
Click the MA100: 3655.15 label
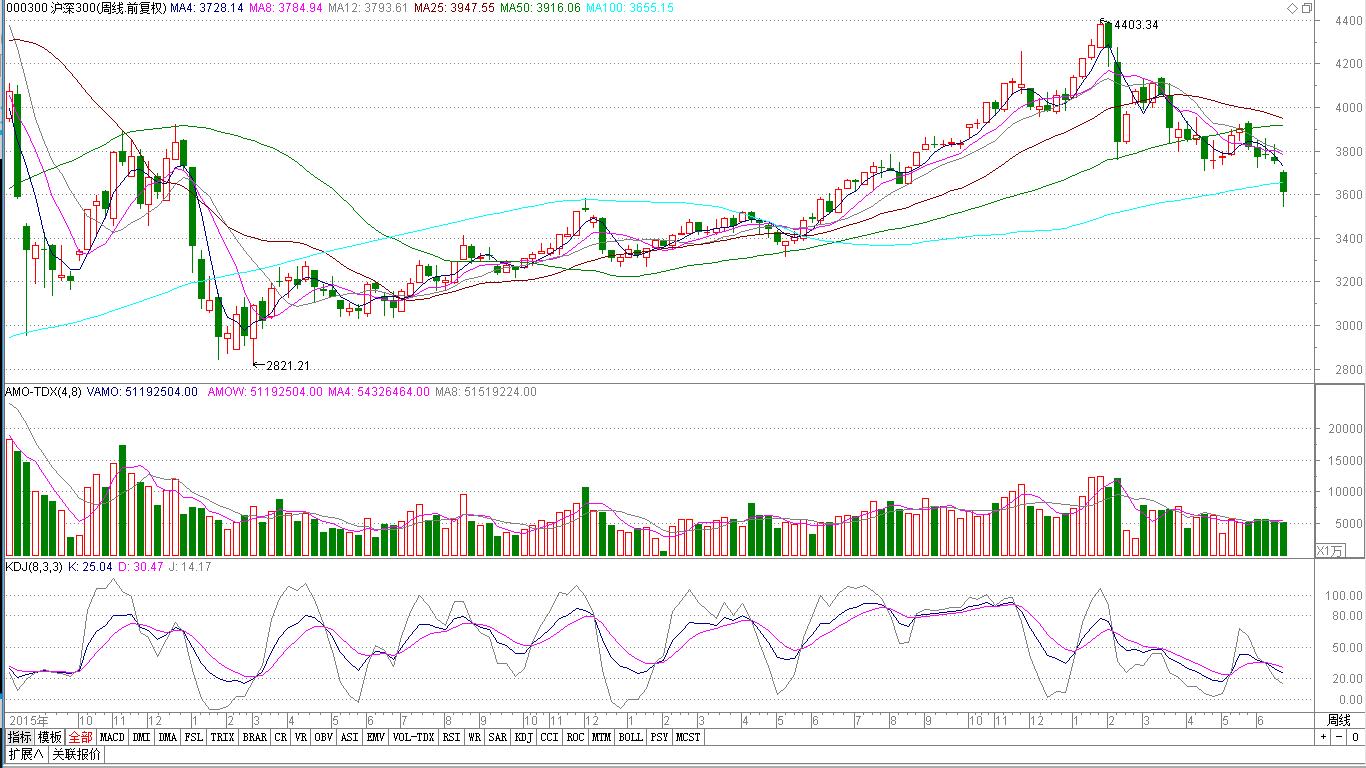click(x=630, y=8)
